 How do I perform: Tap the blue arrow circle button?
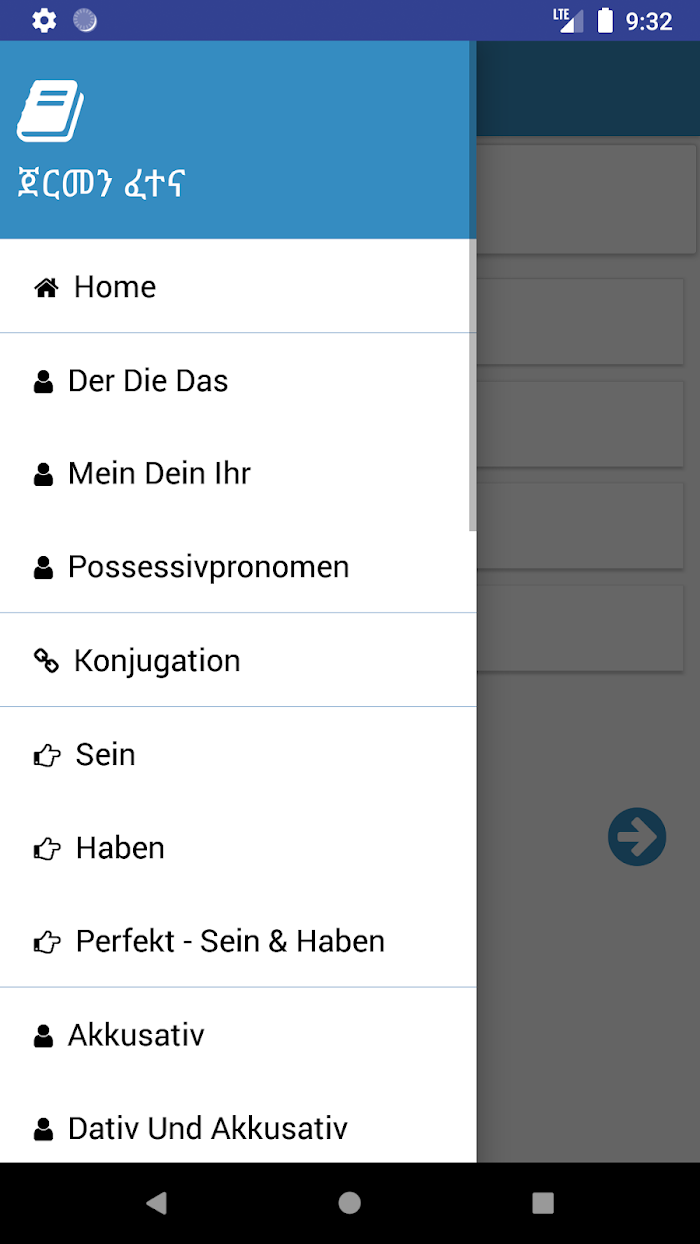click(637, 836)
